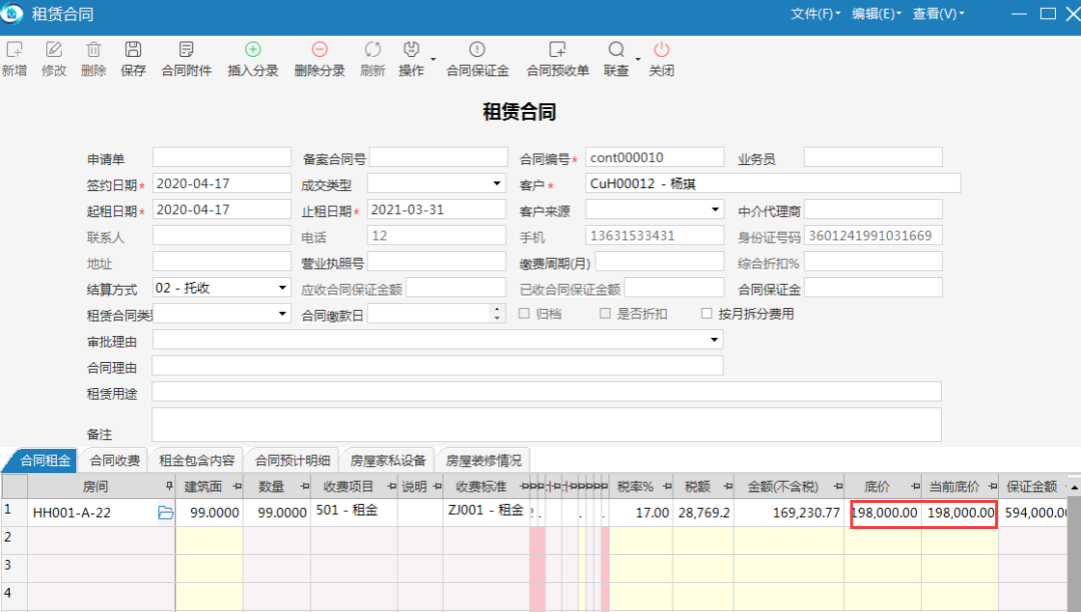Image resolution: width=1081 pixels, height=612 pixels.
Task: Click pin icon on 金额(不含税) column header
Action: (838, 487)
